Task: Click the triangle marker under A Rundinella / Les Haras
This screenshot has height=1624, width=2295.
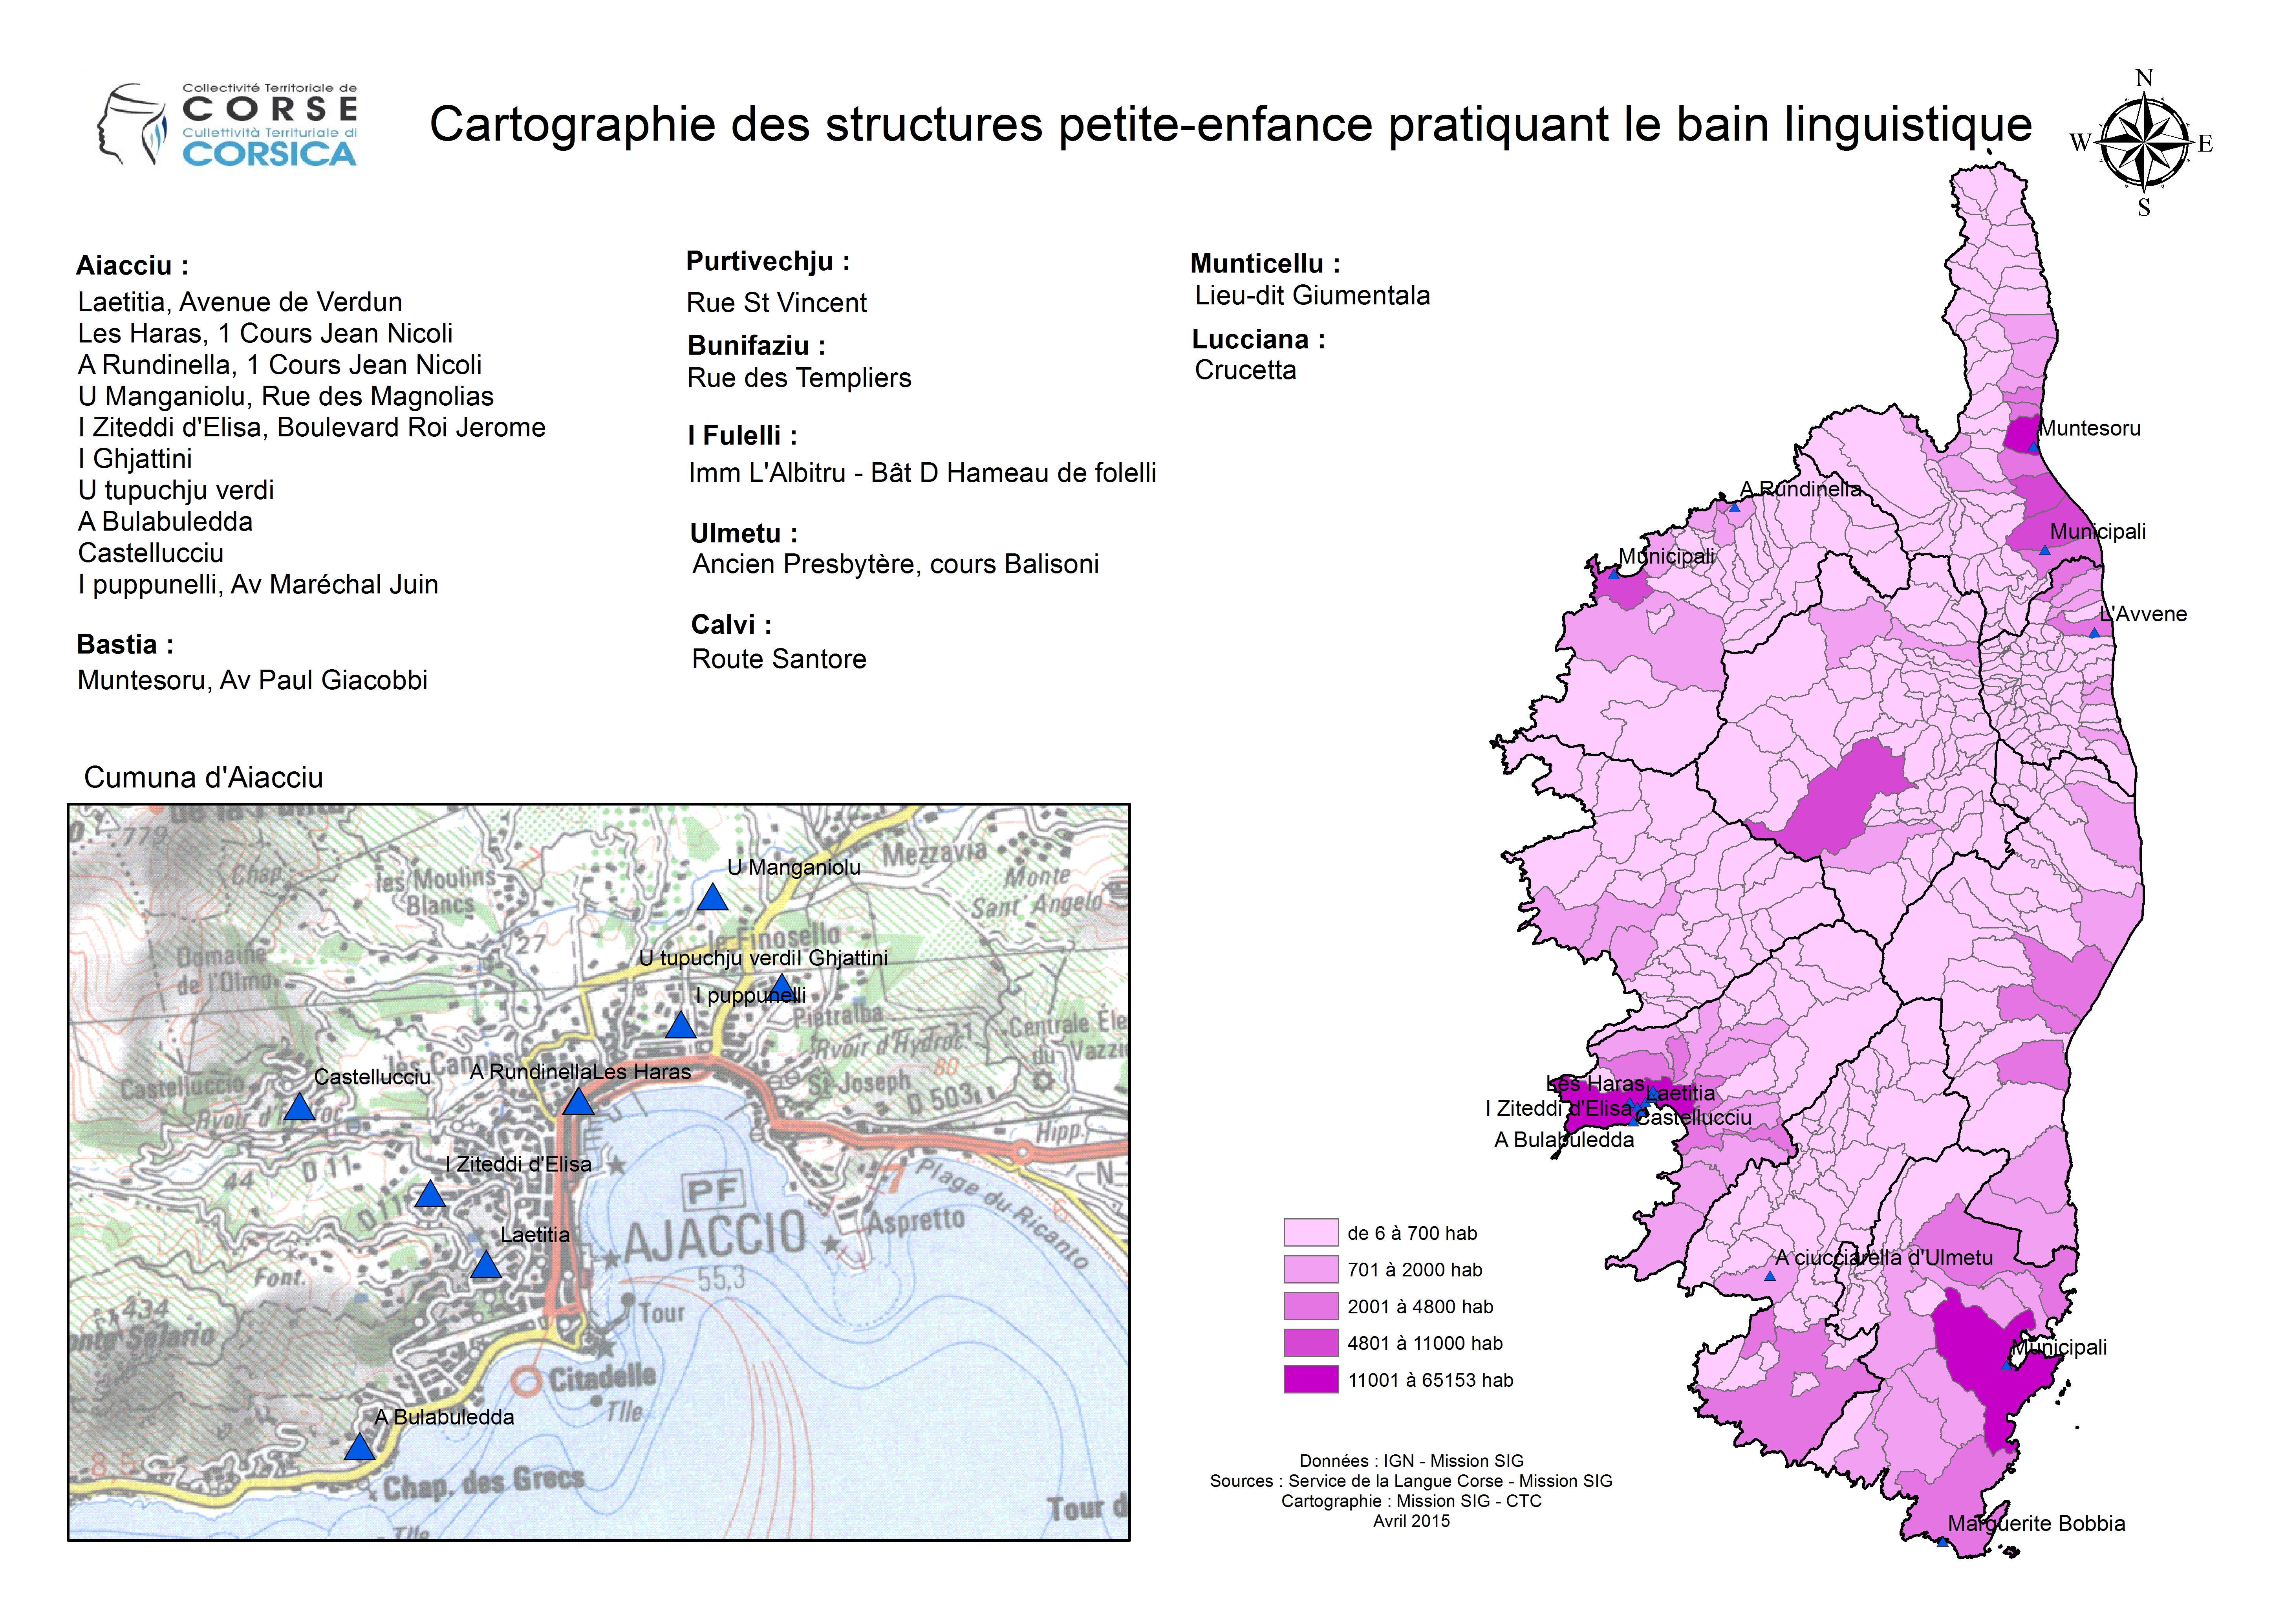Action: (578, 1102)
